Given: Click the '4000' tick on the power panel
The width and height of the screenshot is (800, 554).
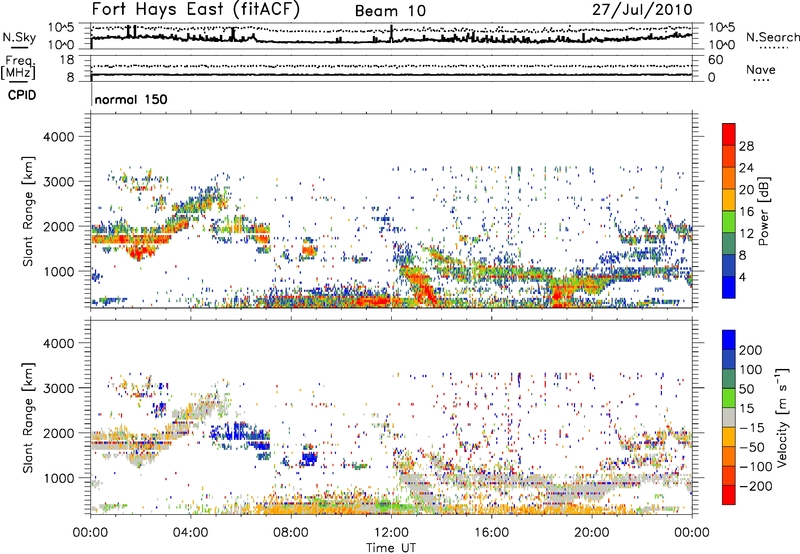Looking at the screenshot, I should [58, 137].
